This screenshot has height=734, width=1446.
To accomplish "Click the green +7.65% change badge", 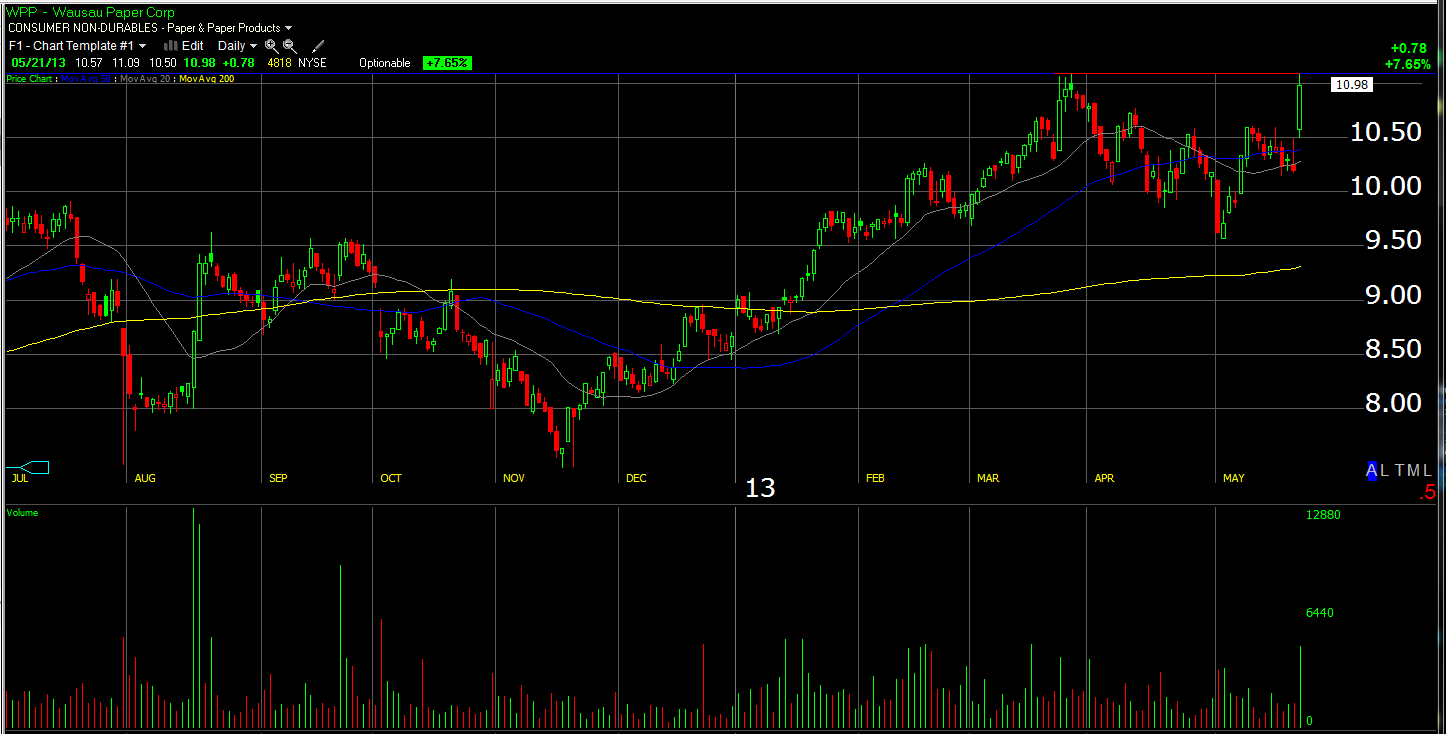I will (446, 63).
